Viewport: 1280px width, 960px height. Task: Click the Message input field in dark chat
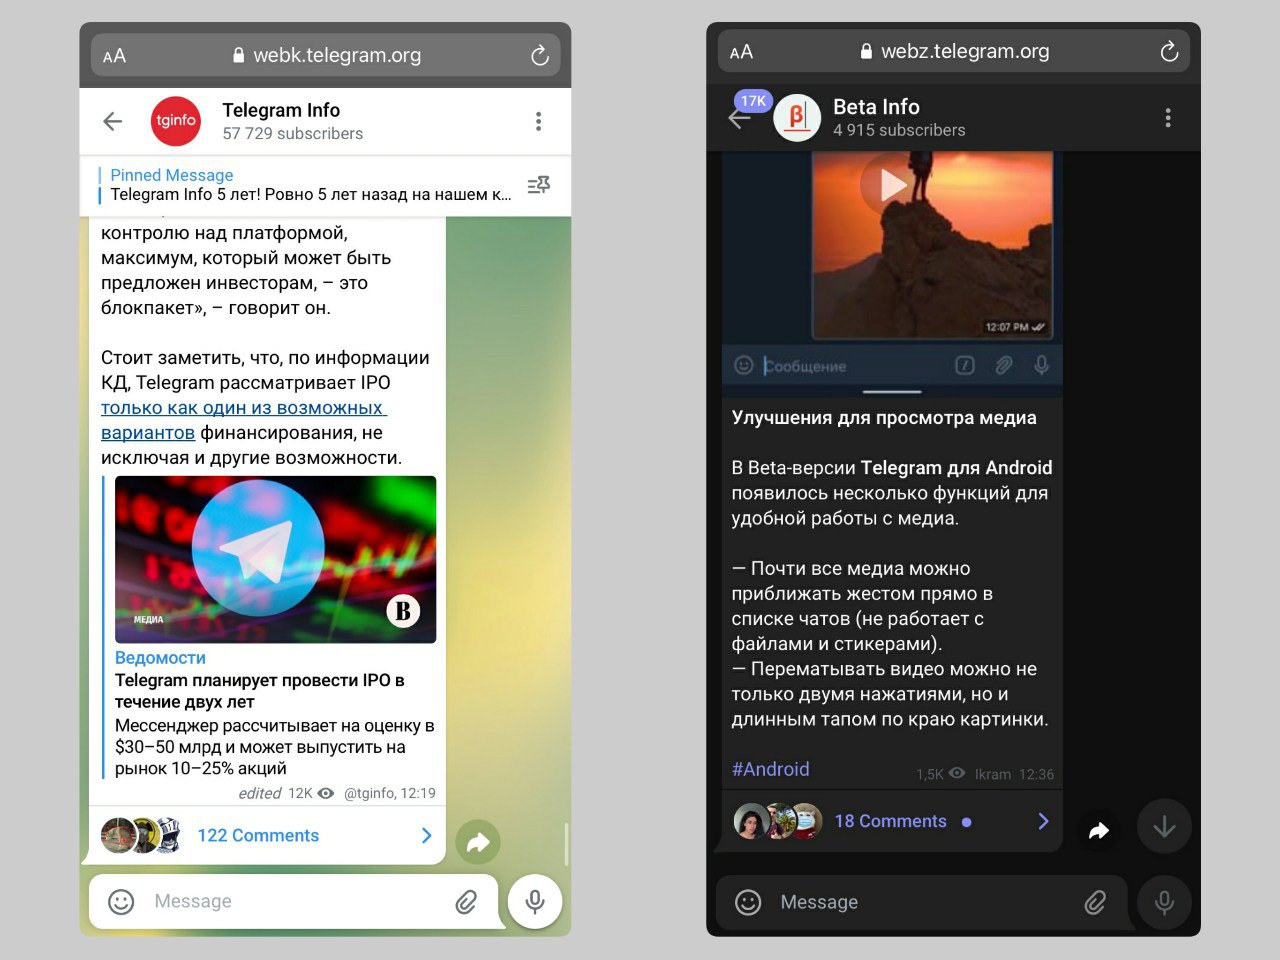click(x=920, y=902)
